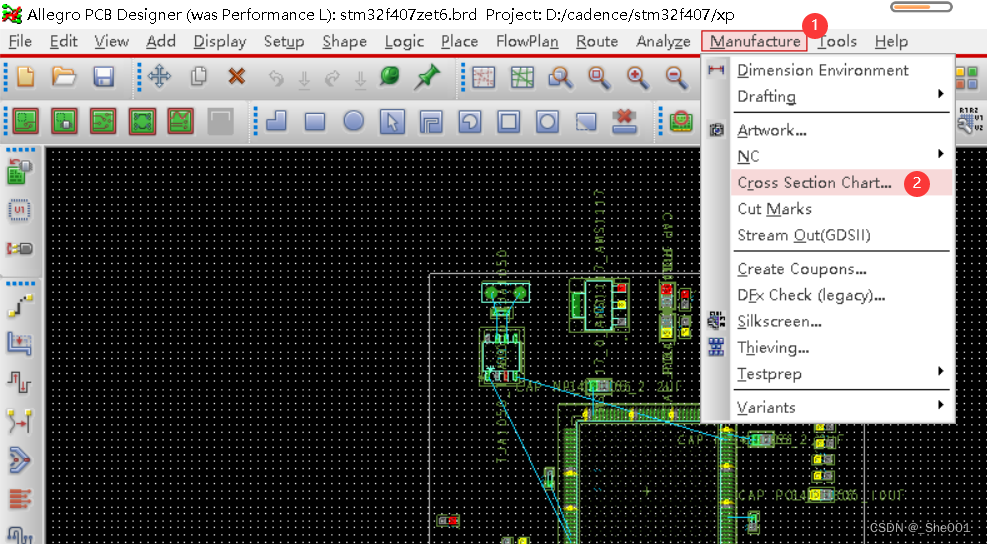Open the Setup menu

[x=284, y=41]
